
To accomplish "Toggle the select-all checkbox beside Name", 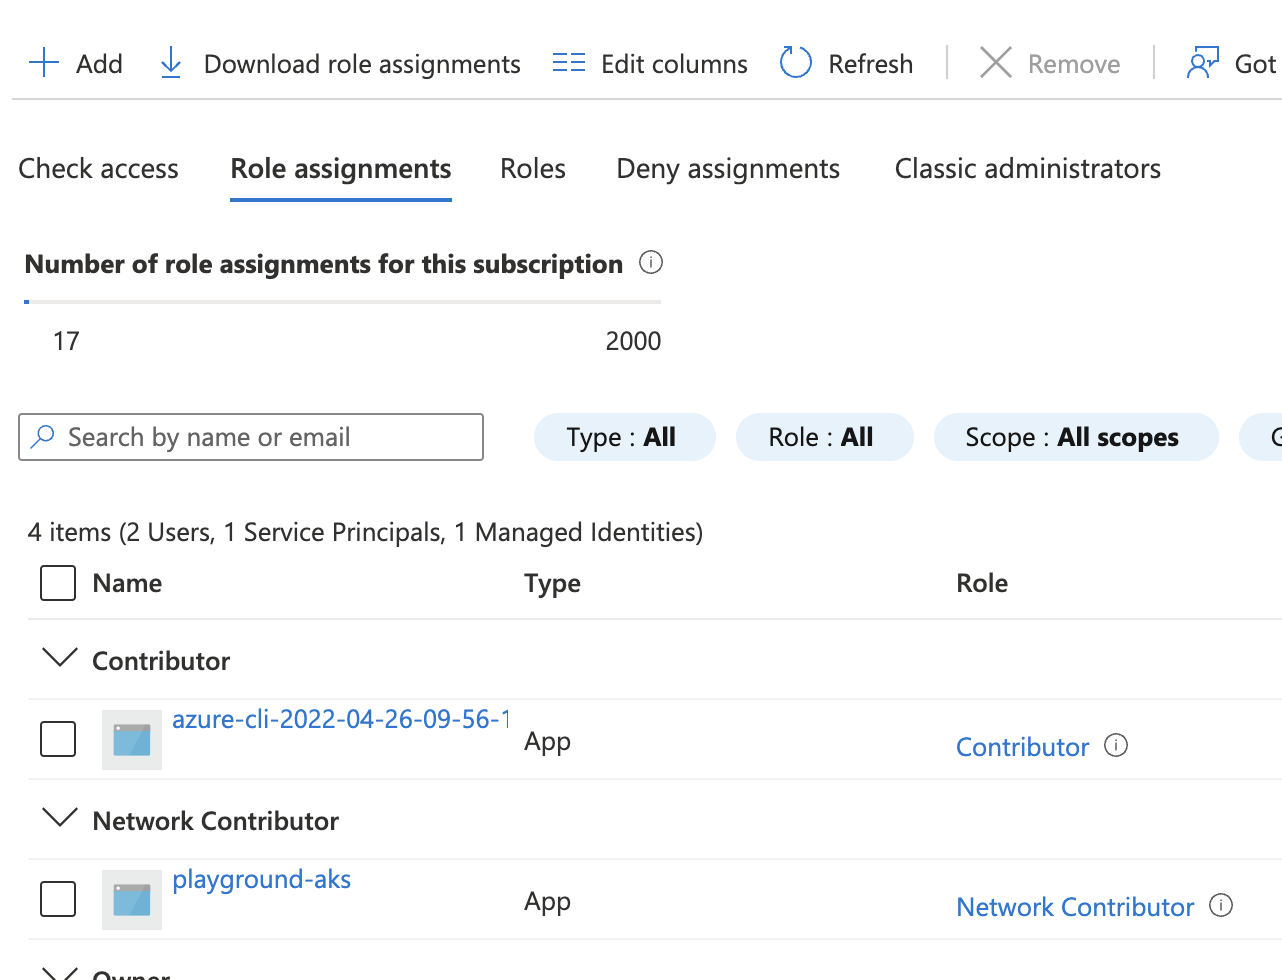I will point(58,583).
